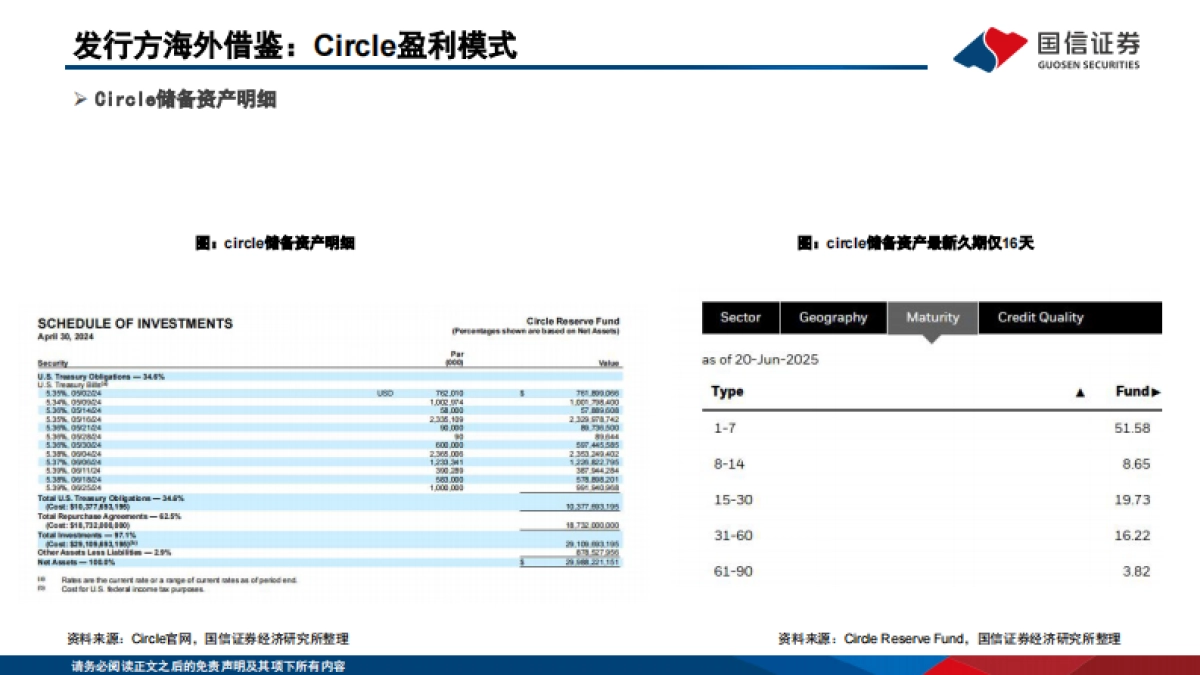Switch to the Credit Quality tab
Screen dimensions: 1200x675
pyautogui.click(x=1040, y=317)
